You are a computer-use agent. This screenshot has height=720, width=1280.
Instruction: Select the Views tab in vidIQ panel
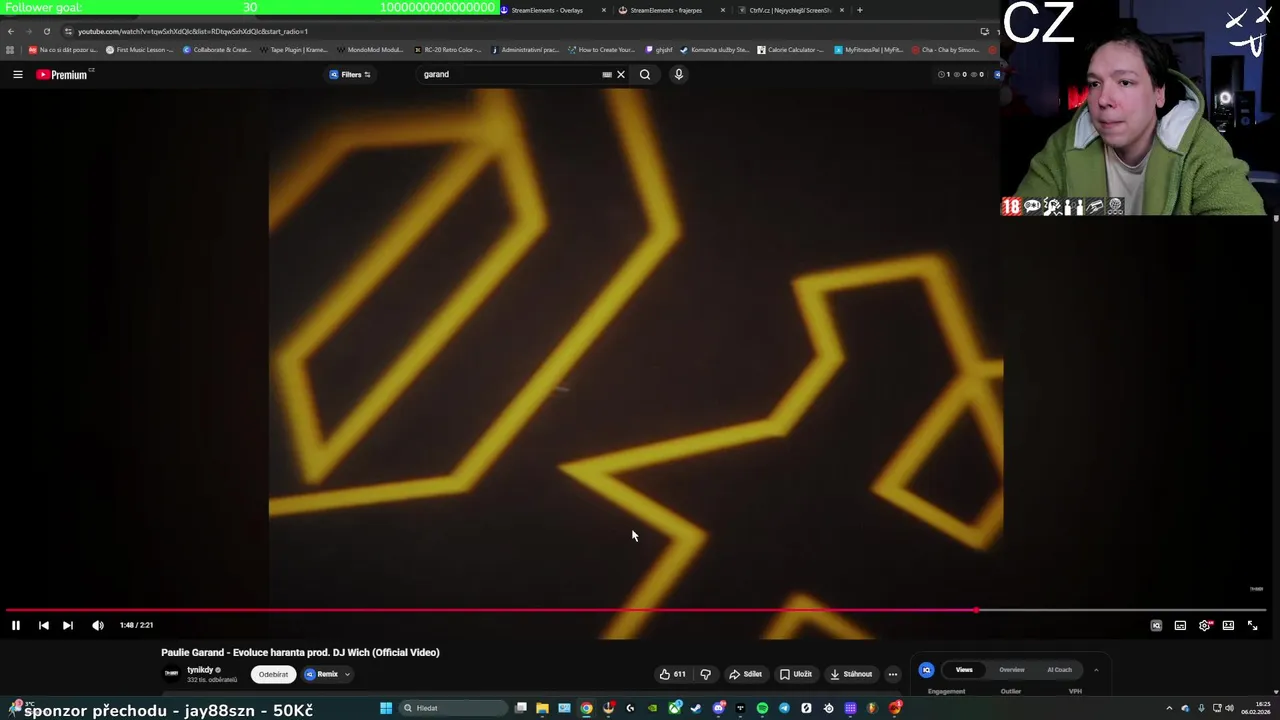click(964, 670)
